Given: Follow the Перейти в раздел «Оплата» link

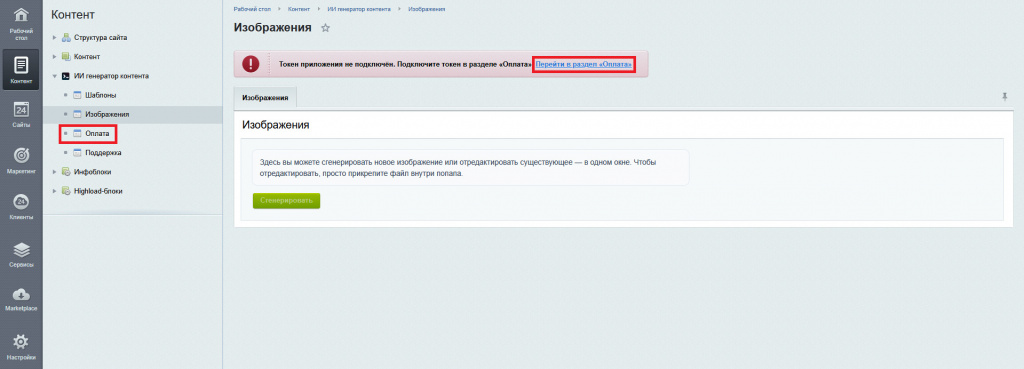Looking at the screenshot, I should (x=584, y=65).
